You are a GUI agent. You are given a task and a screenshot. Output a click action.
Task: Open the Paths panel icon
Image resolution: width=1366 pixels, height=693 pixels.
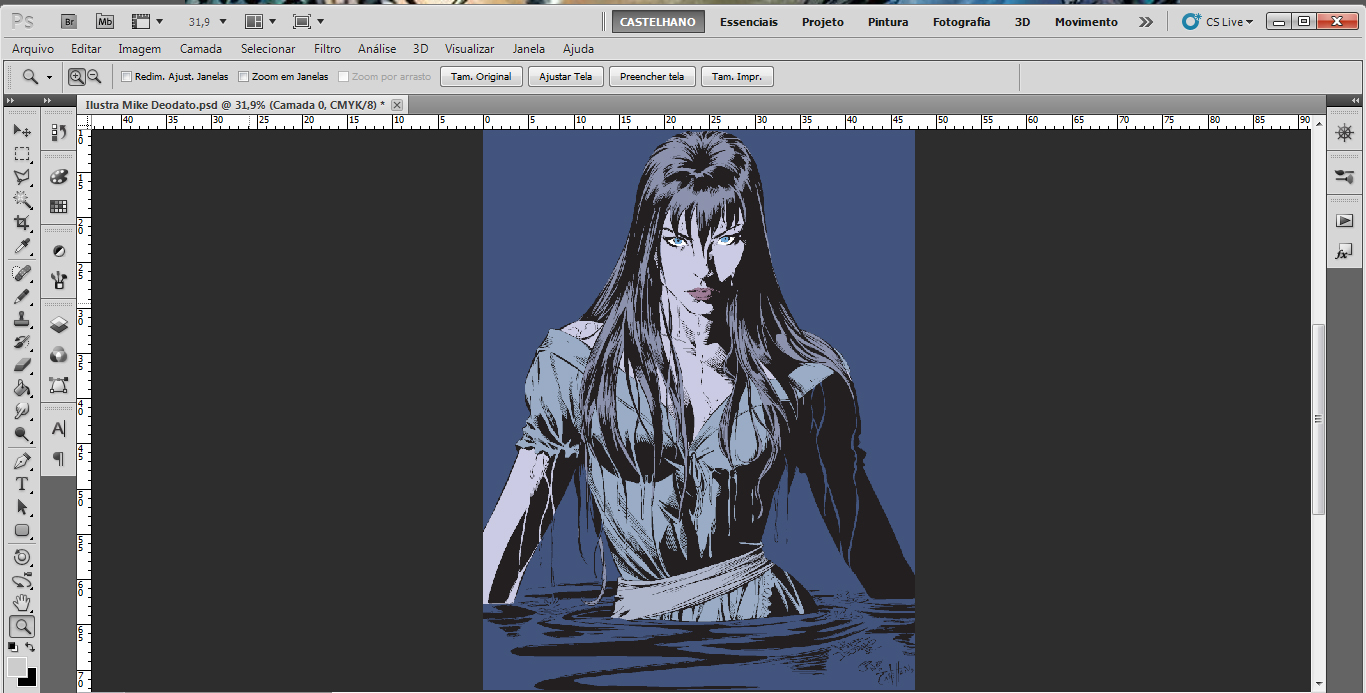tap(58, 384)
